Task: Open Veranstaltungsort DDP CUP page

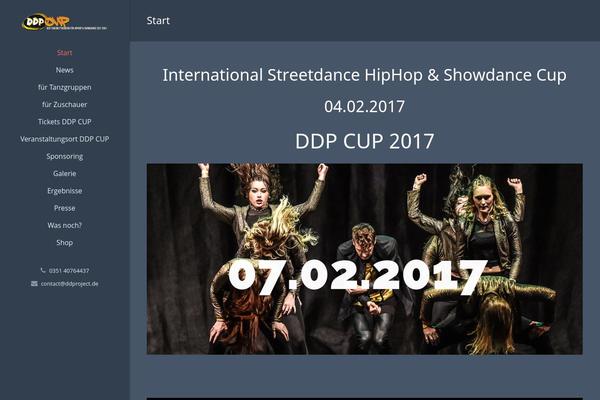Action: coord(64,139)
